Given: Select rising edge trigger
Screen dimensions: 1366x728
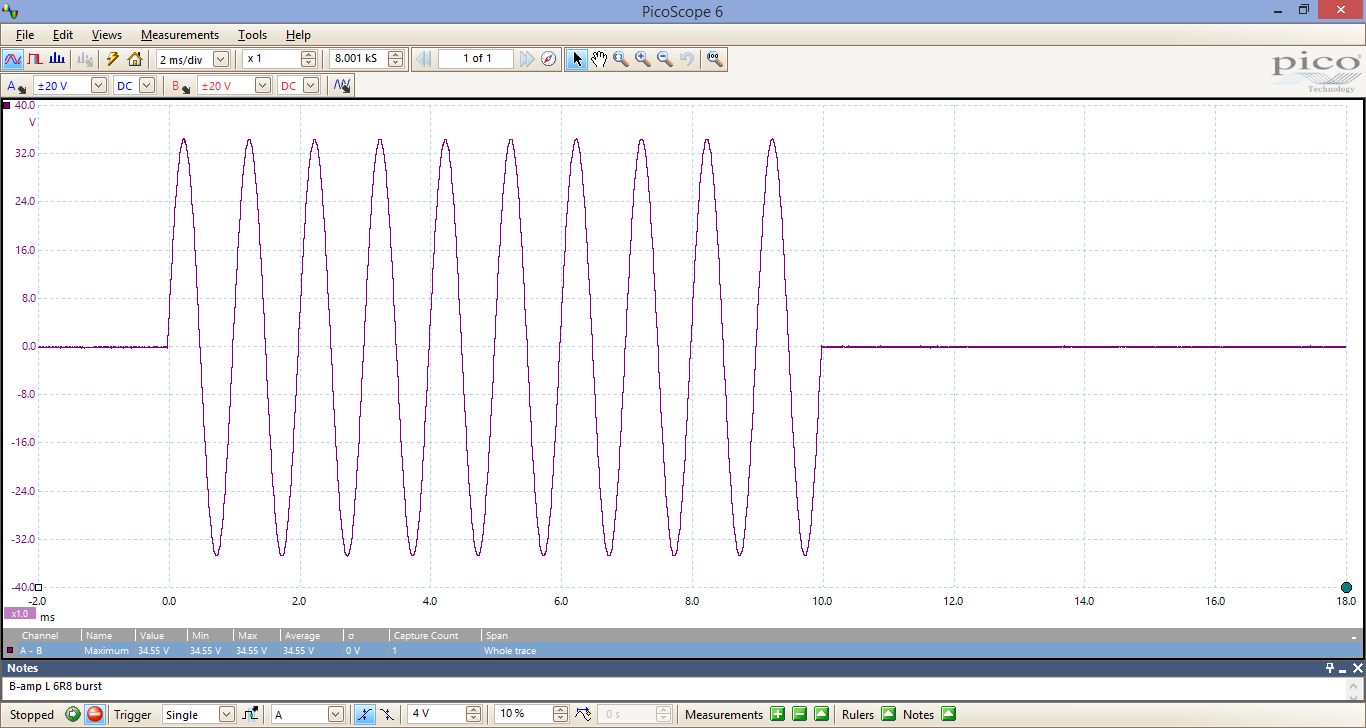Looking at the screenshot, I should (365, 714).
